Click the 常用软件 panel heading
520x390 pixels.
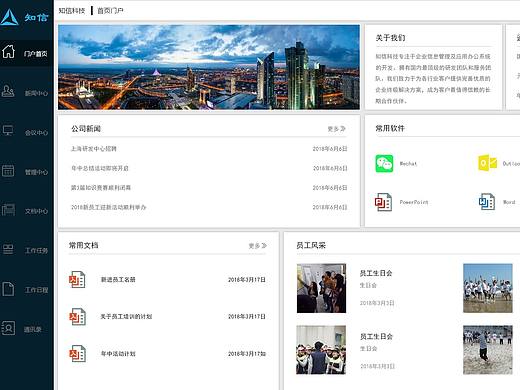[x=390, y=128]
